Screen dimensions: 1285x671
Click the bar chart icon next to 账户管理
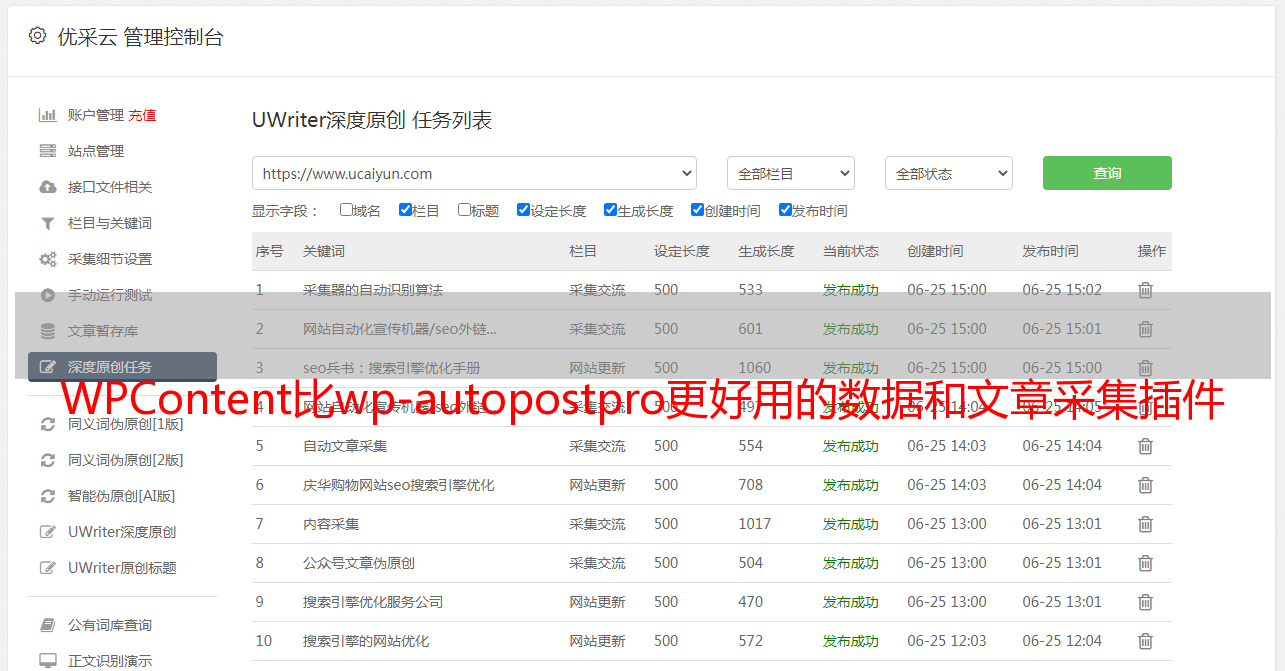click(47, 115)
